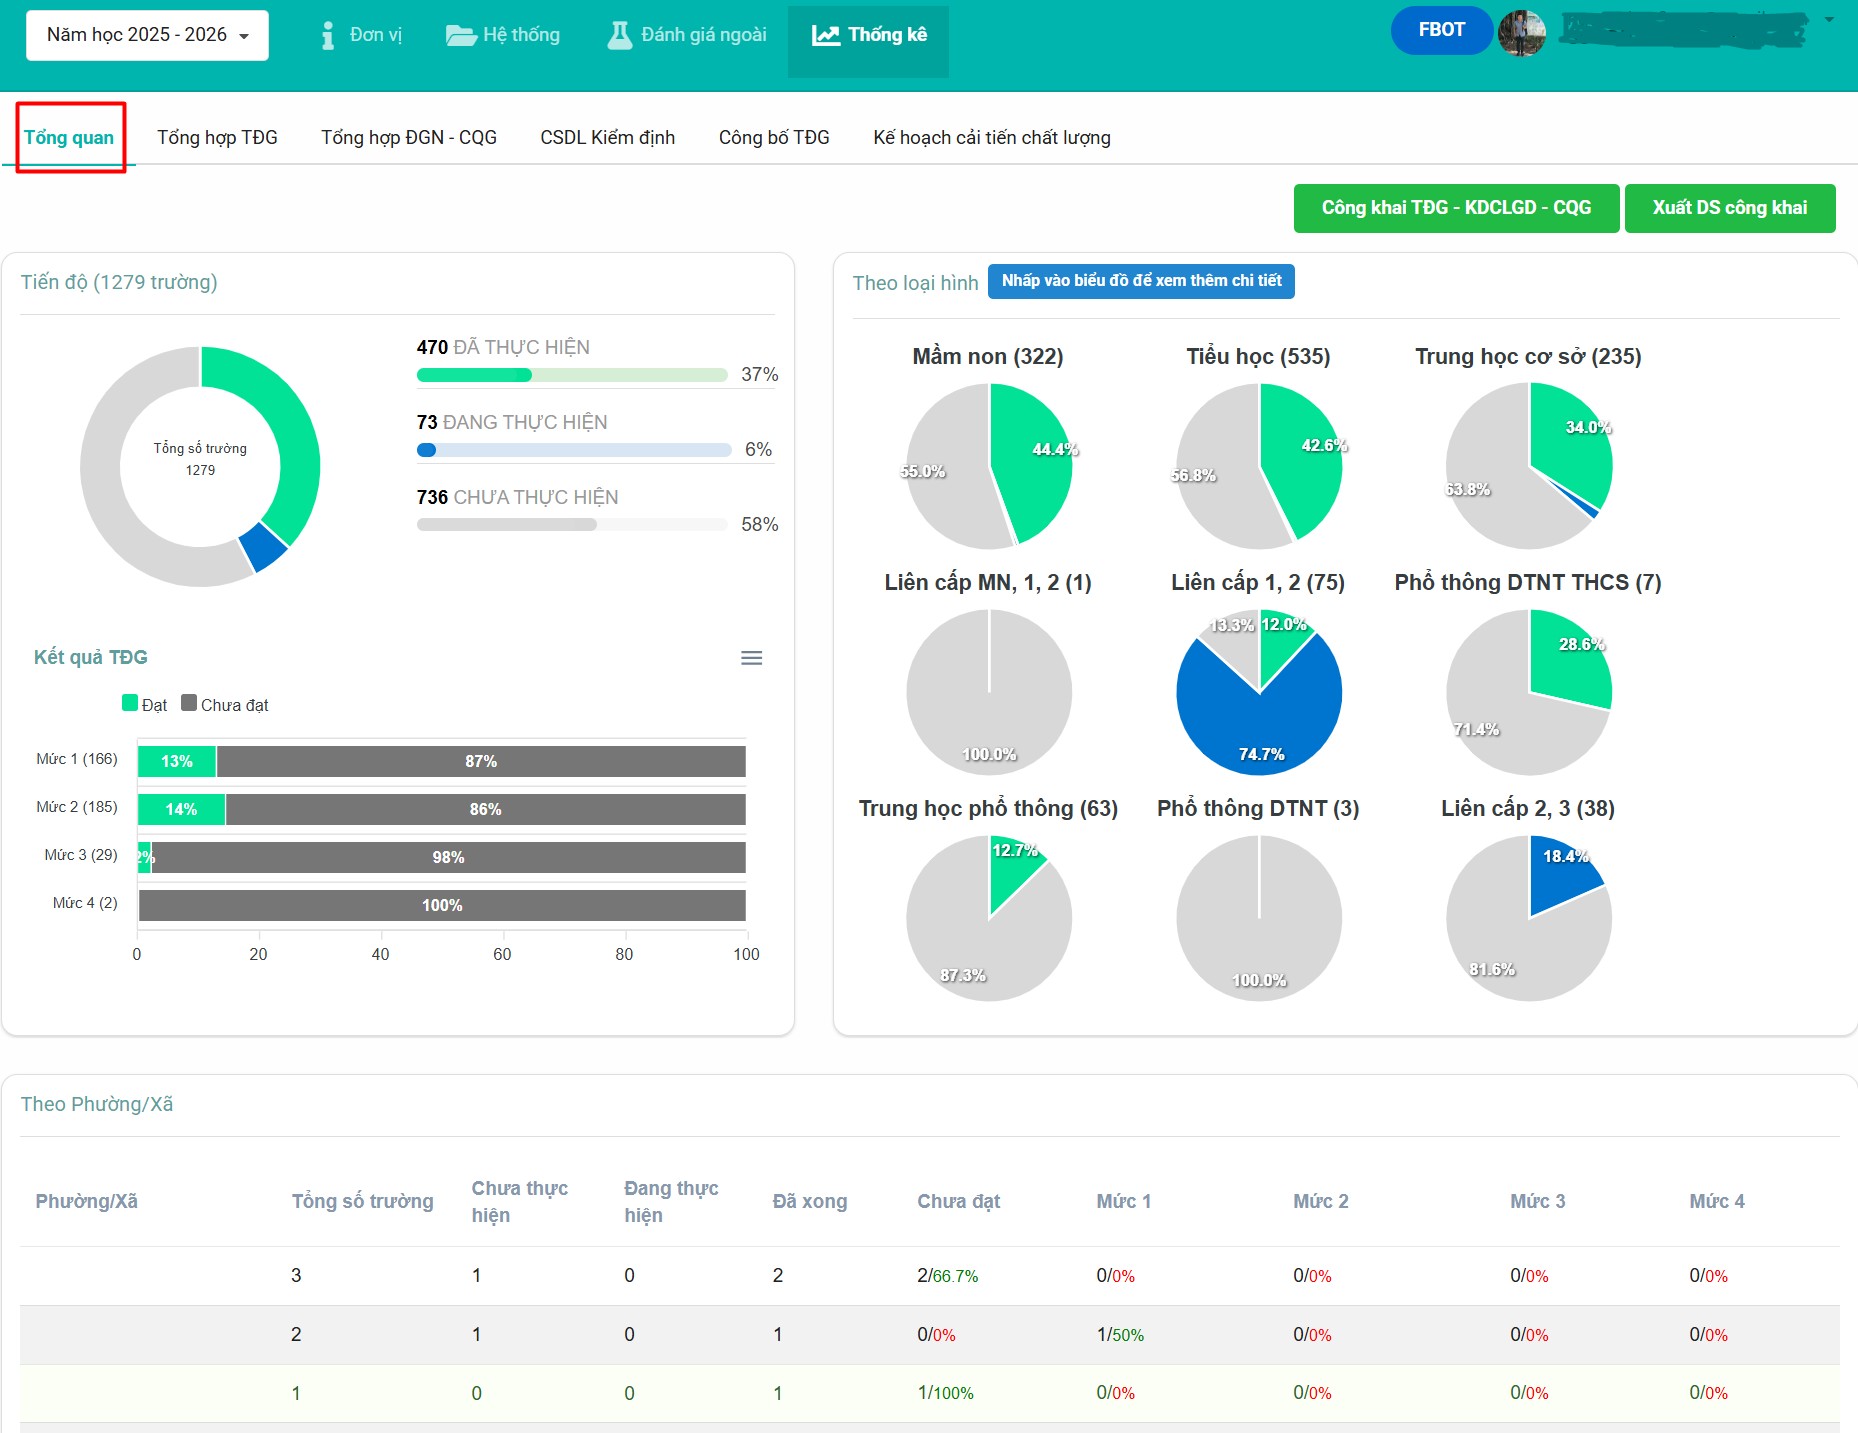Screen dimensions: 1858x1433
Task: Click the Công khai TĐG - KDCLGD - CQG button
Action: tap(1455, 208)
